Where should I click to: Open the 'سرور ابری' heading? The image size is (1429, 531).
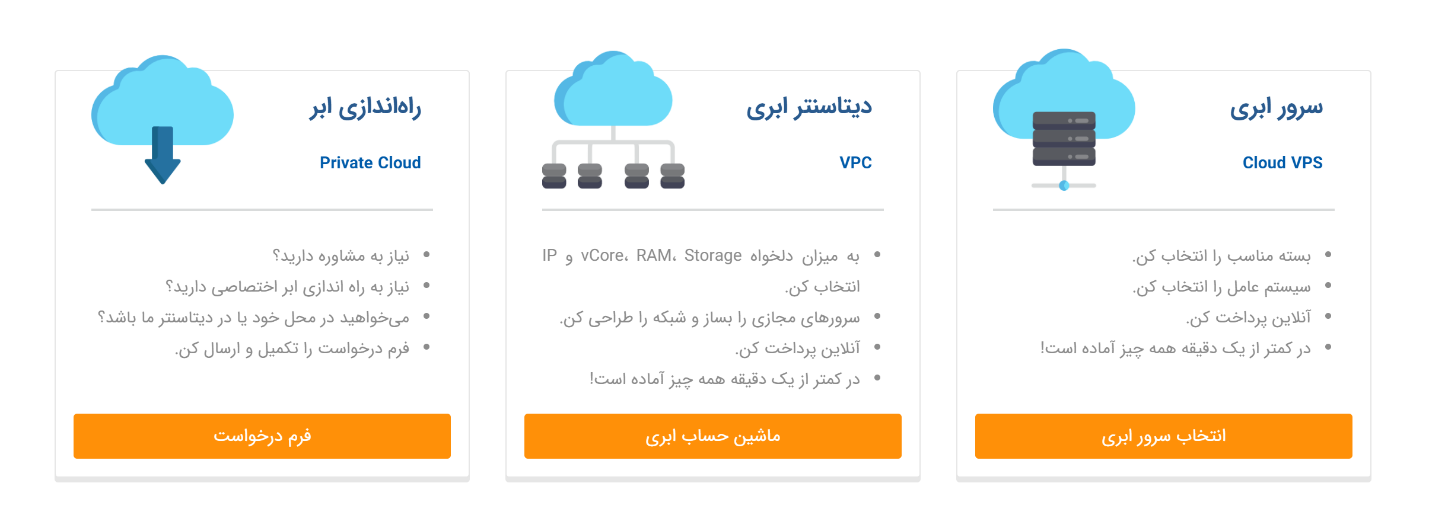click(1276, 108)
